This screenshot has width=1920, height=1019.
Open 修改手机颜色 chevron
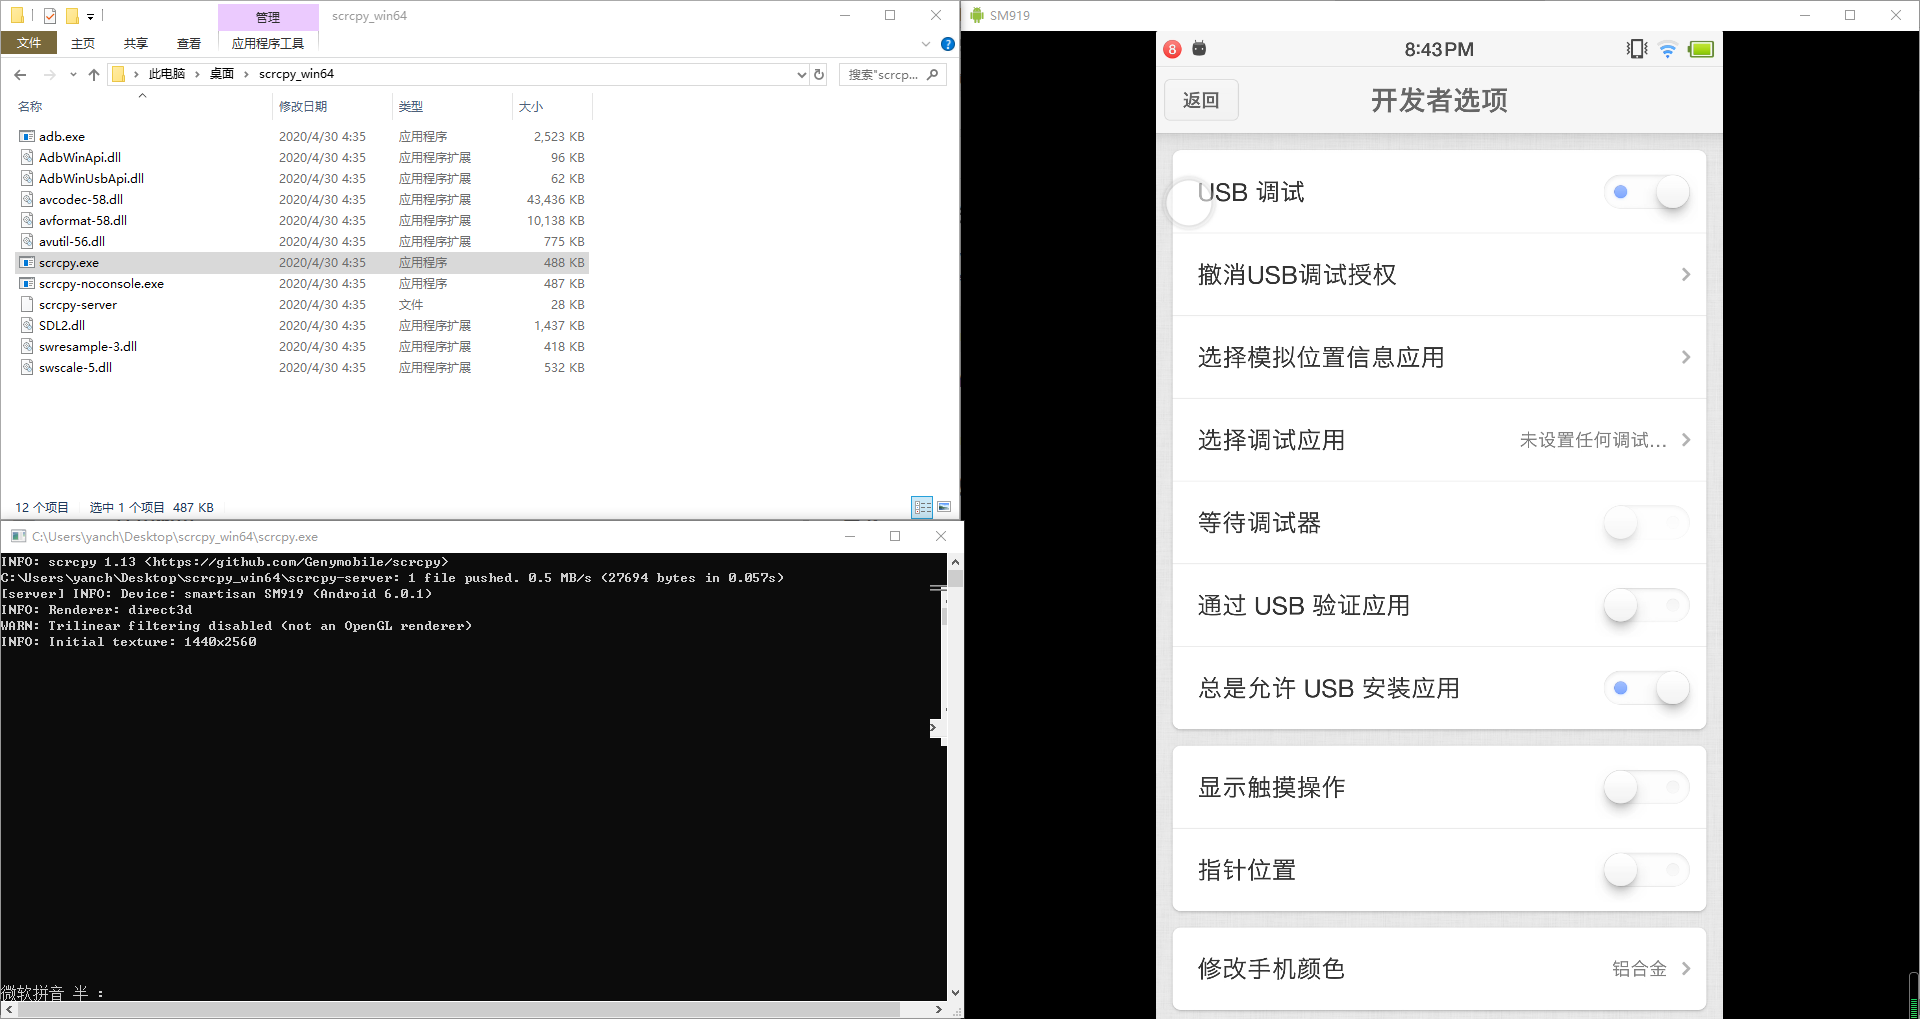(1686, 968)
